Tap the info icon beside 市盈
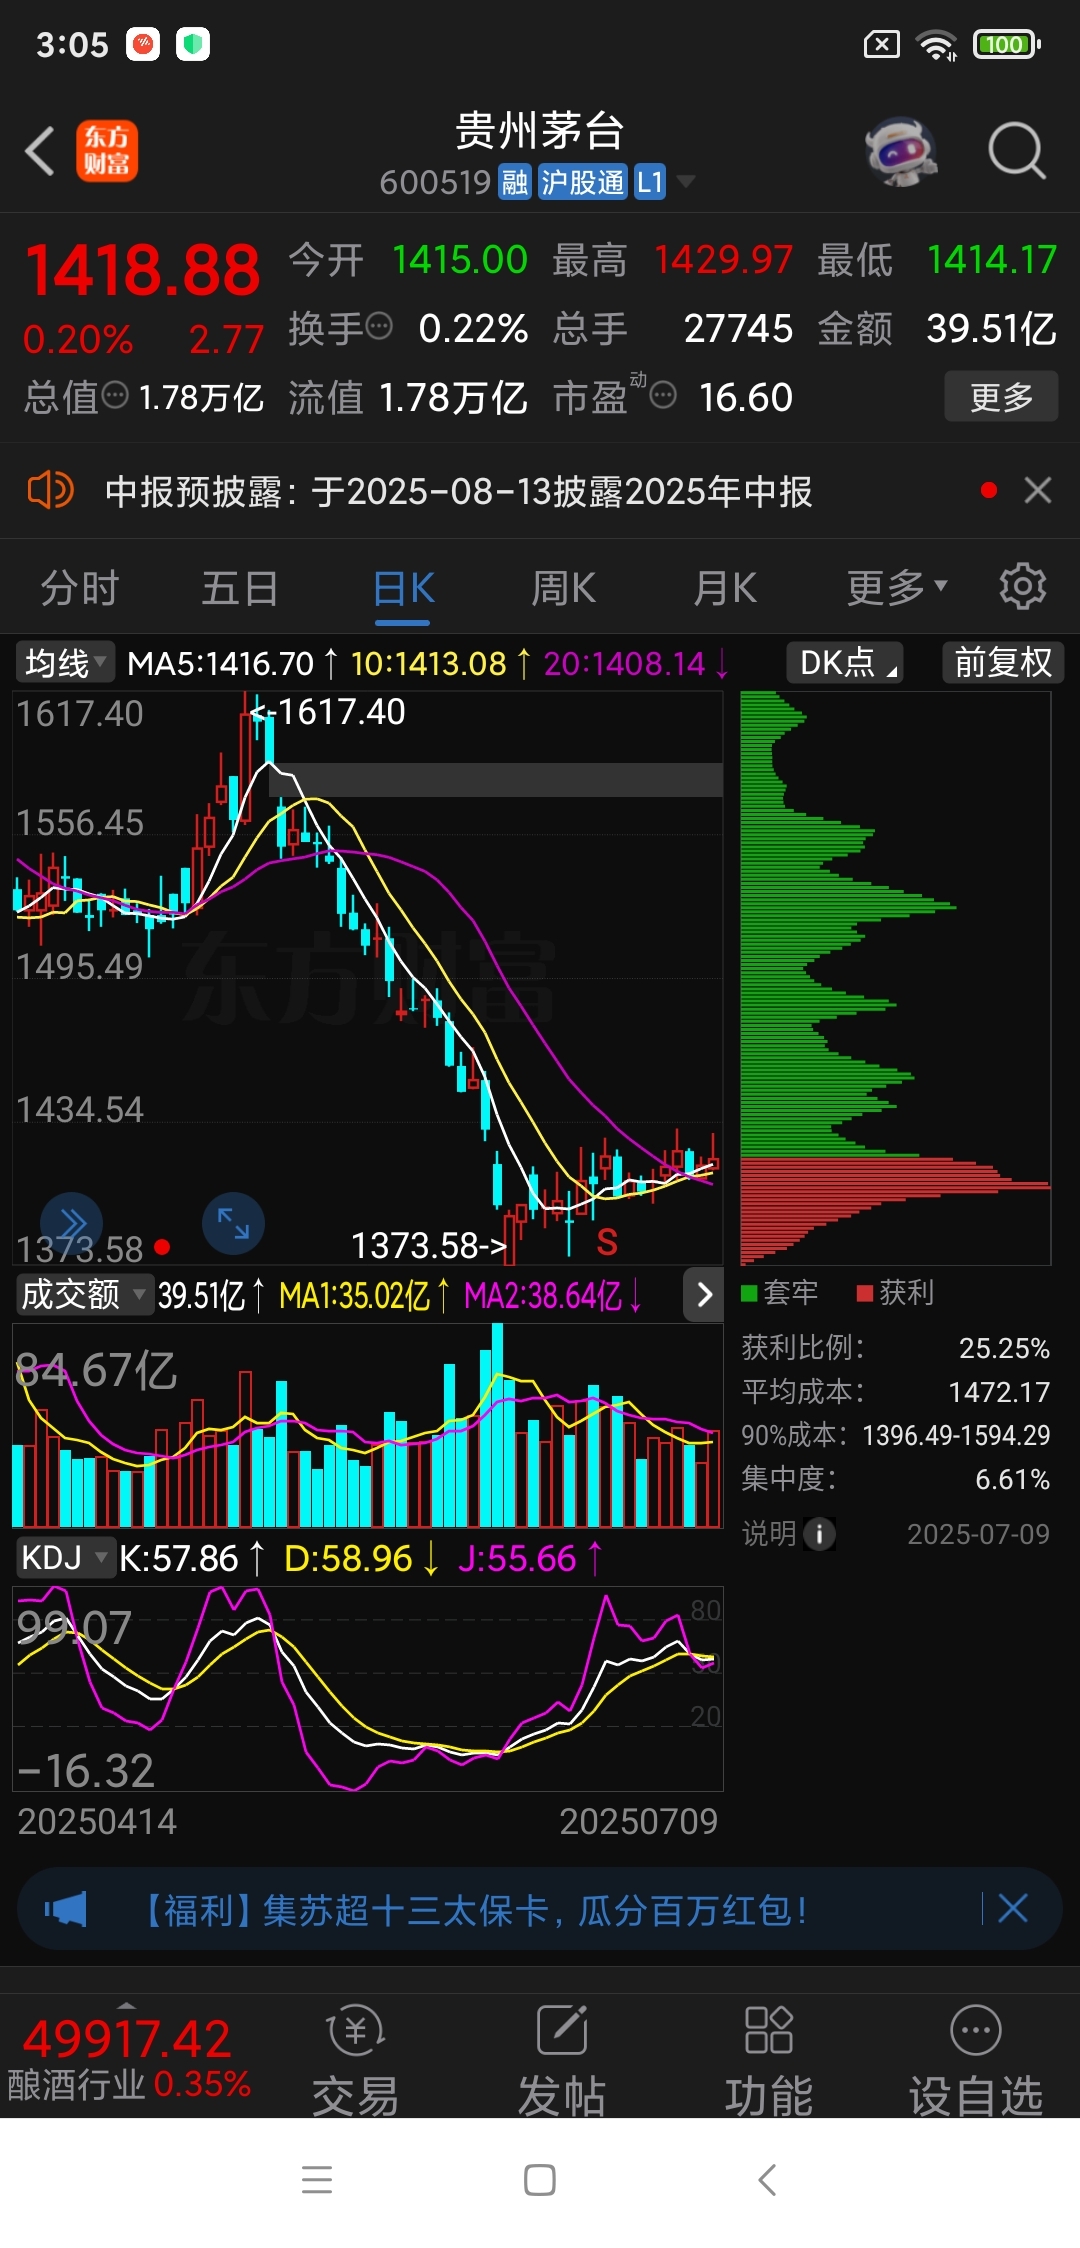1080x2248 pixels. (x=663, y=395)
